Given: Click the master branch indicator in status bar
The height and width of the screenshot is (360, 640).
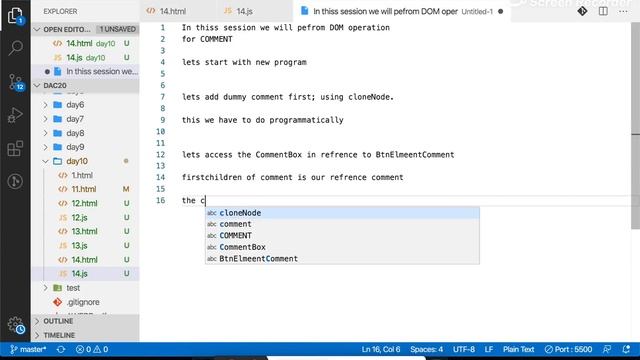Looking at the screenshot, I should tap(28, 349).
